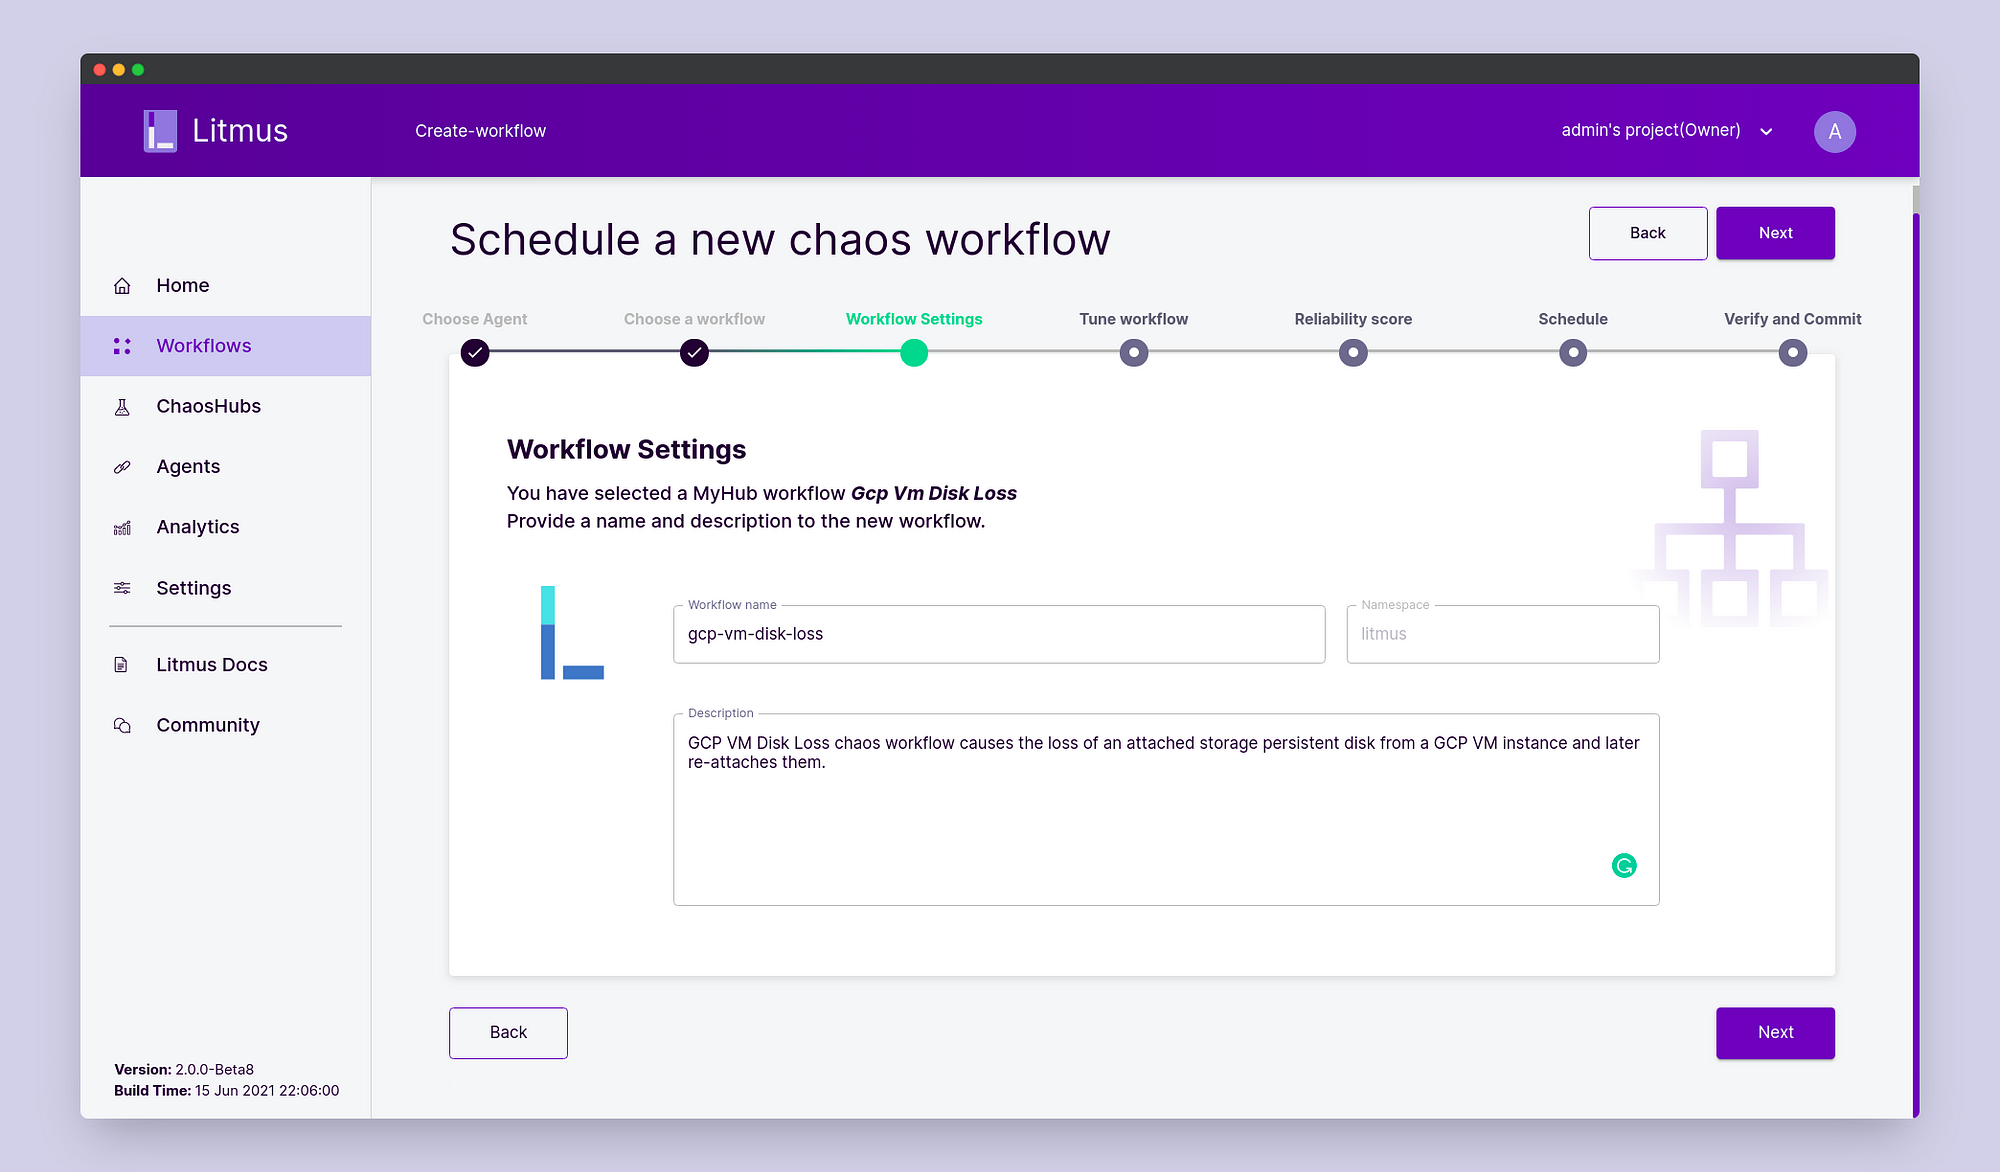Click the Gcp Vm Disk Loss bold text
This screenshot has height=1172, width=2000.
pos(934,493)
